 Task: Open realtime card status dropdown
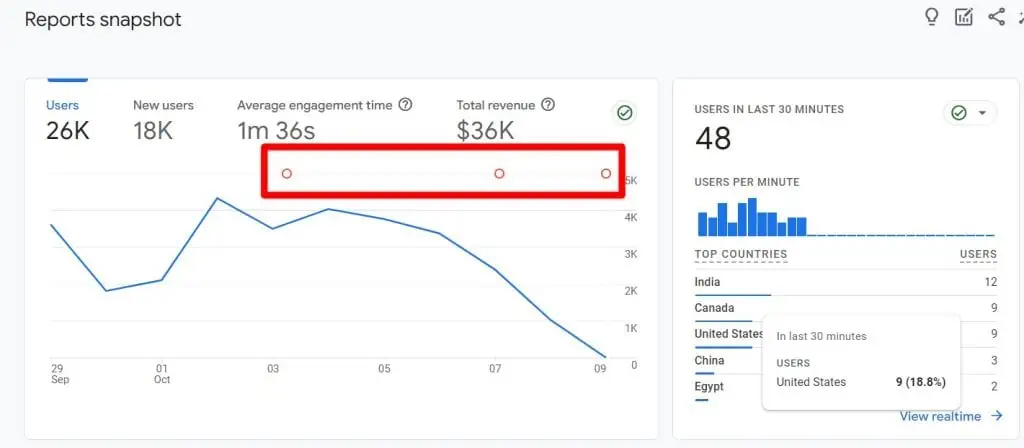click(970, 113)
